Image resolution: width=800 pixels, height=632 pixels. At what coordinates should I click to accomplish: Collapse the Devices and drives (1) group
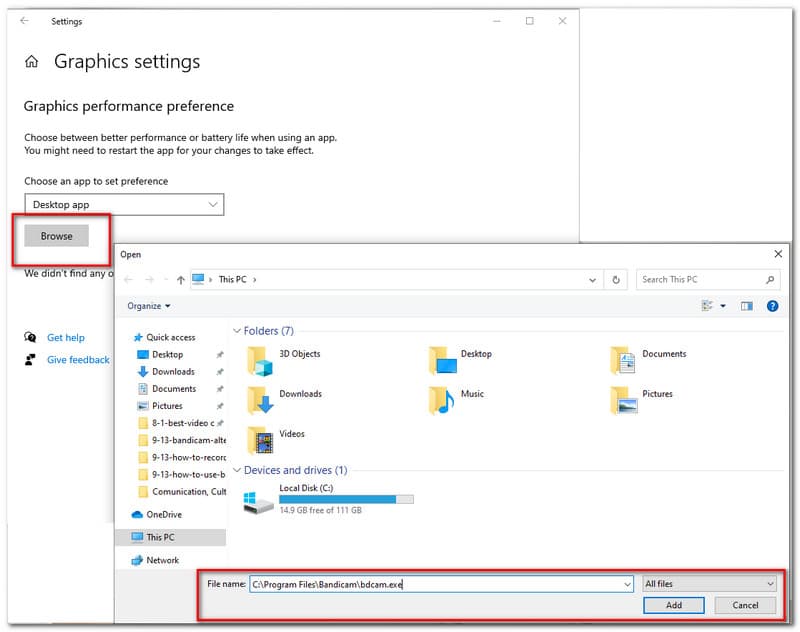(237, 470)
